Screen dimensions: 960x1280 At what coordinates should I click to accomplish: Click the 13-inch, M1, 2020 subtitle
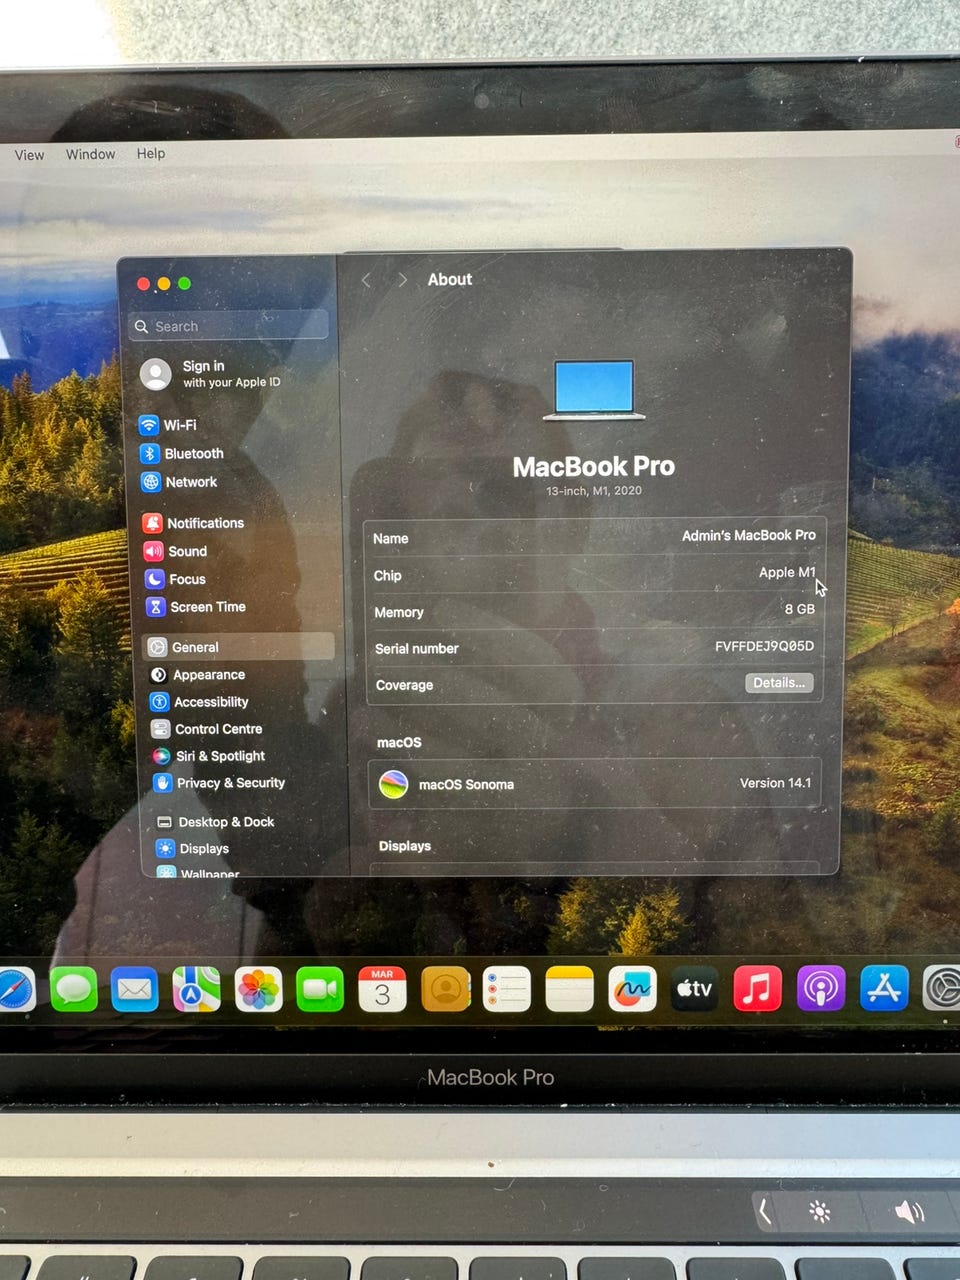(594, 491)
